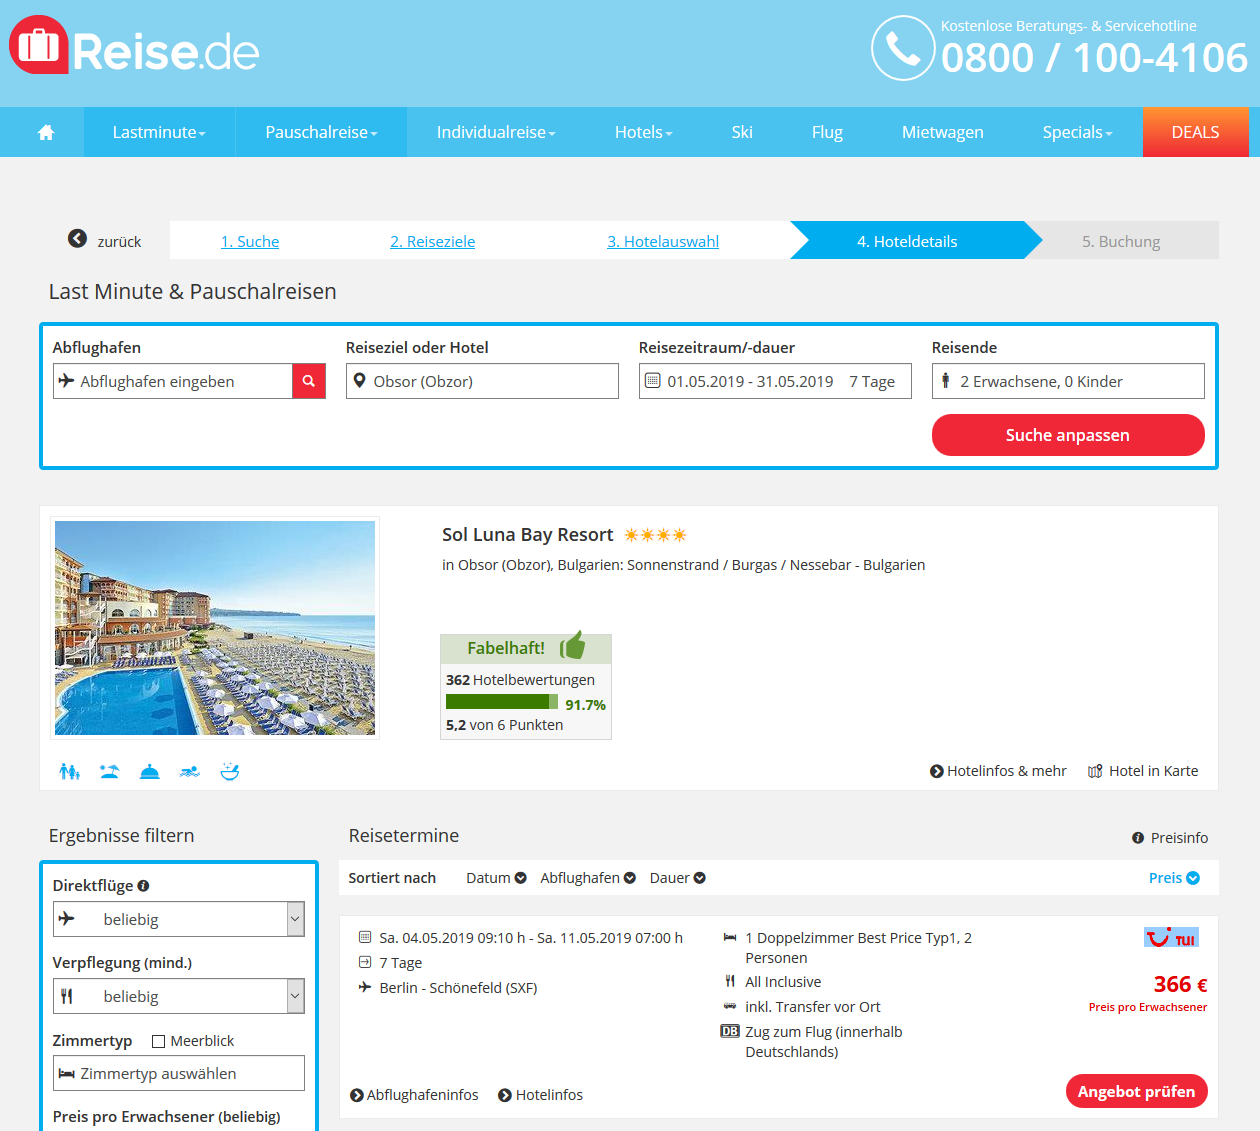Open the Mietwagen navigation item

(943, 132)
